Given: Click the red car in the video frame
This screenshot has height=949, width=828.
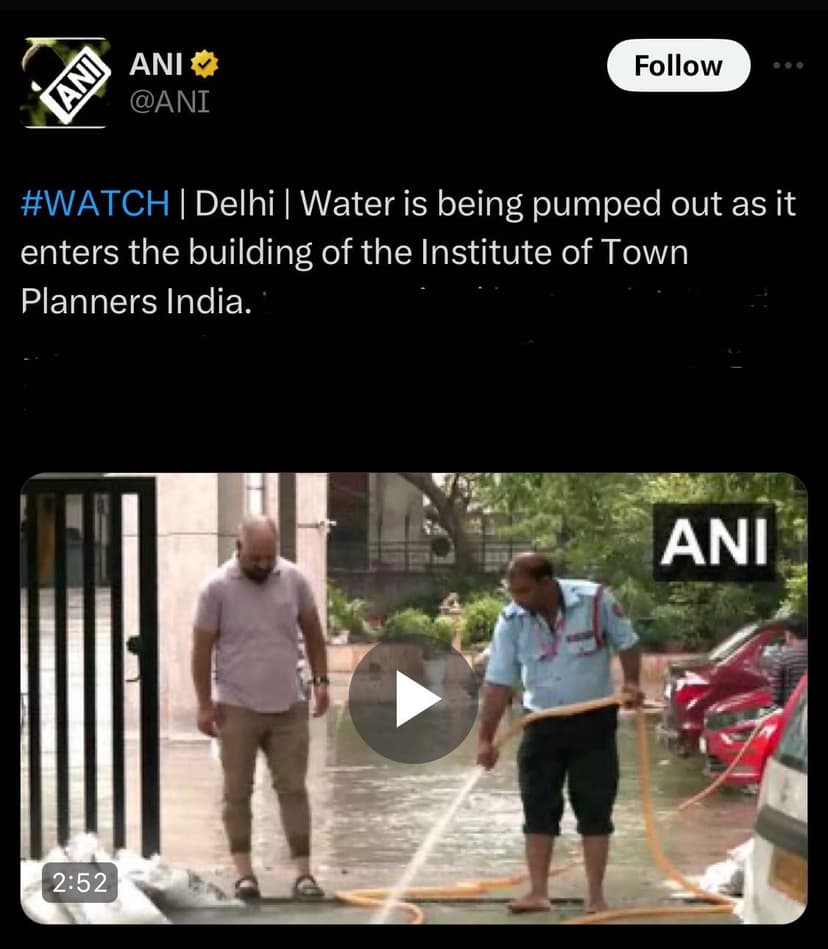Looking at the screenshot, I should point(726,702).
